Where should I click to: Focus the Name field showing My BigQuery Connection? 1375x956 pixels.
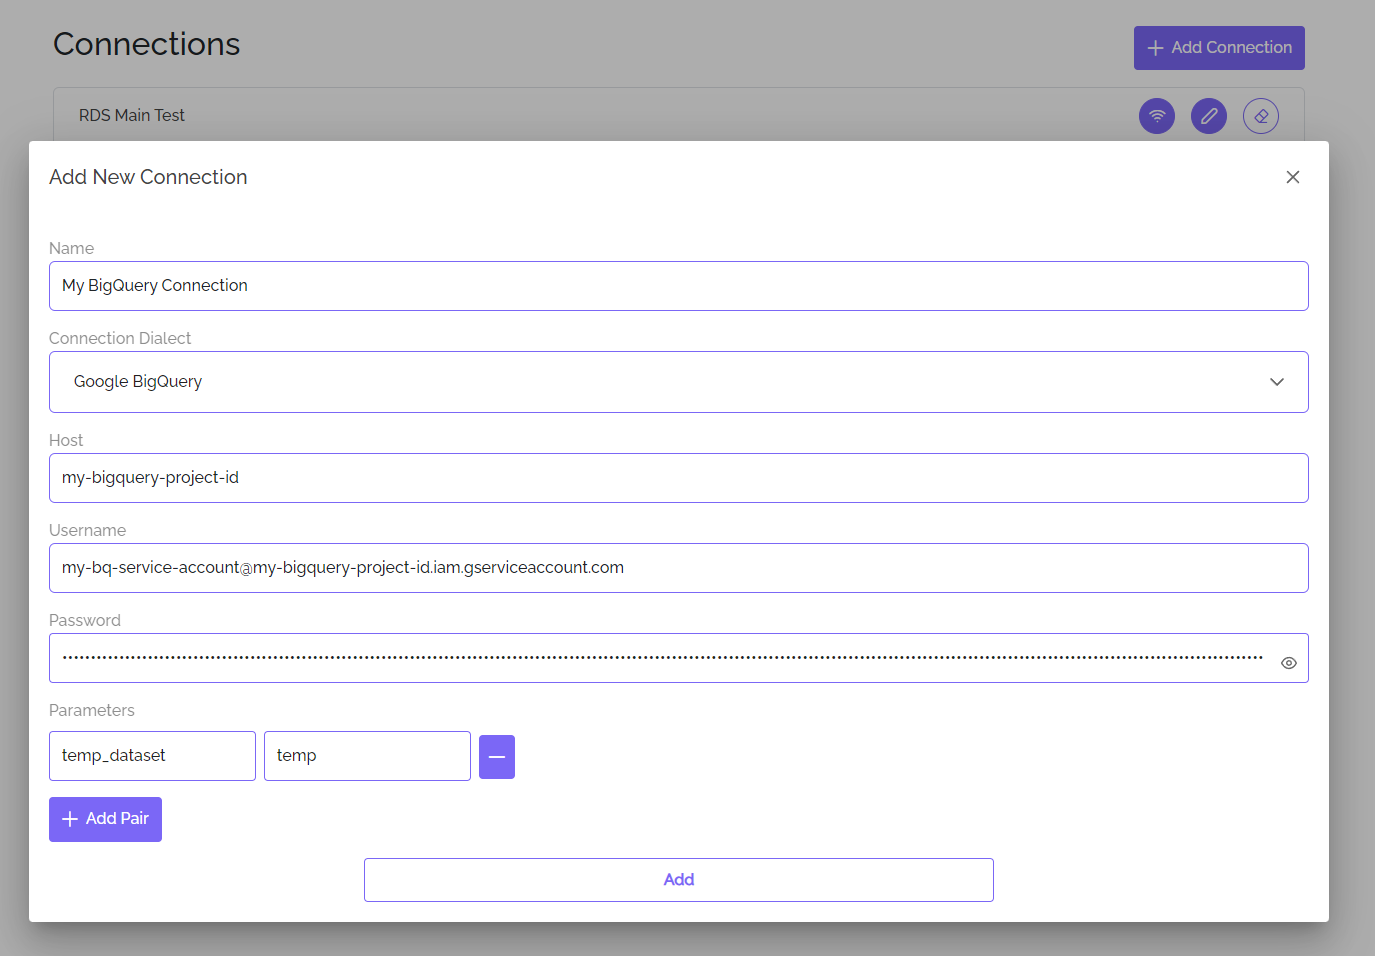(679, 285)
